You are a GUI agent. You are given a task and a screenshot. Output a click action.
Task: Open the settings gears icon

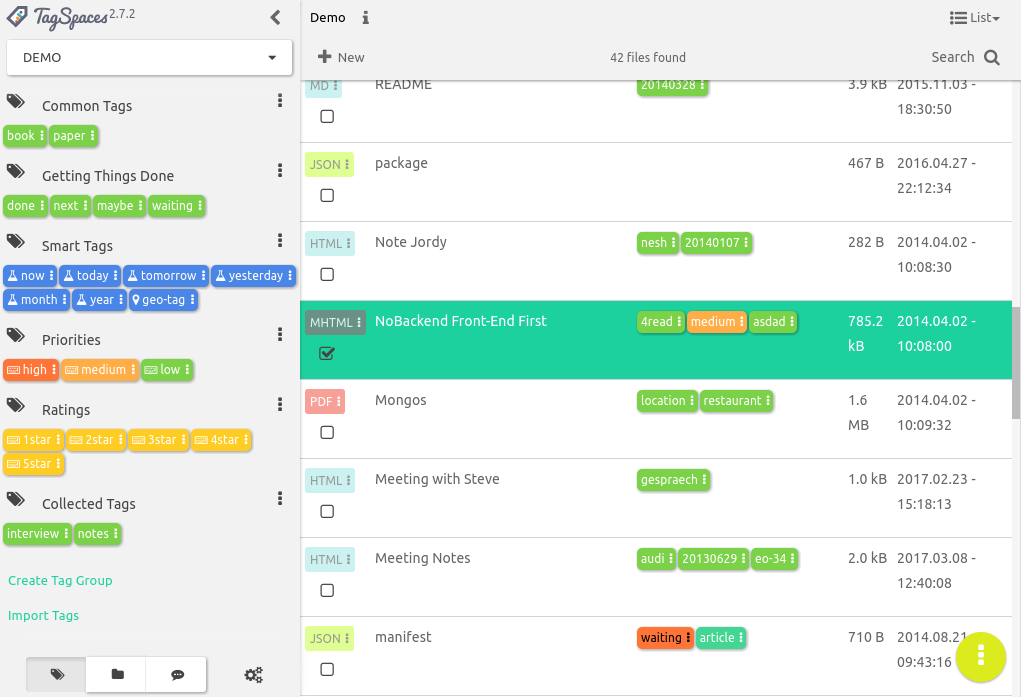tap(253, 675)
